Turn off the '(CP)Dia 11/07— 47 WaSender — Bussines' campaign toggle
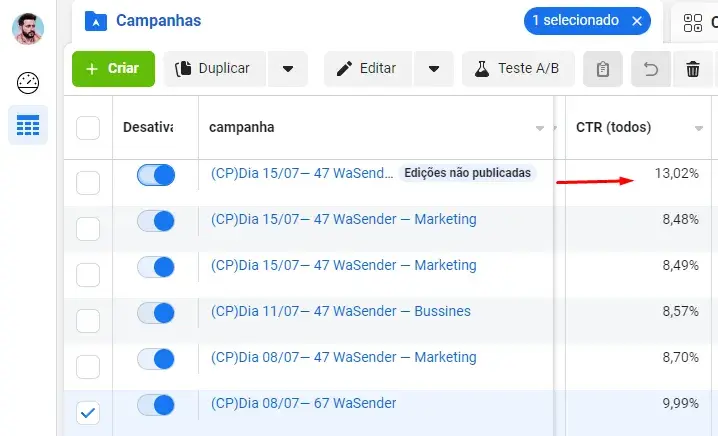 tap(156, 313)
